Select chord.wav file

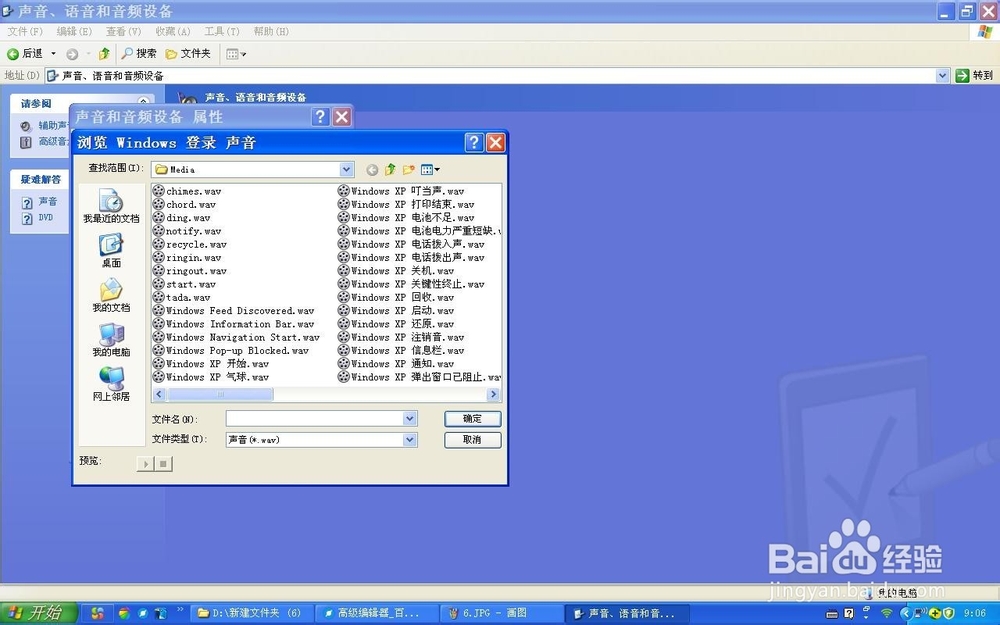pyautogui.click(x=184, y=204)
